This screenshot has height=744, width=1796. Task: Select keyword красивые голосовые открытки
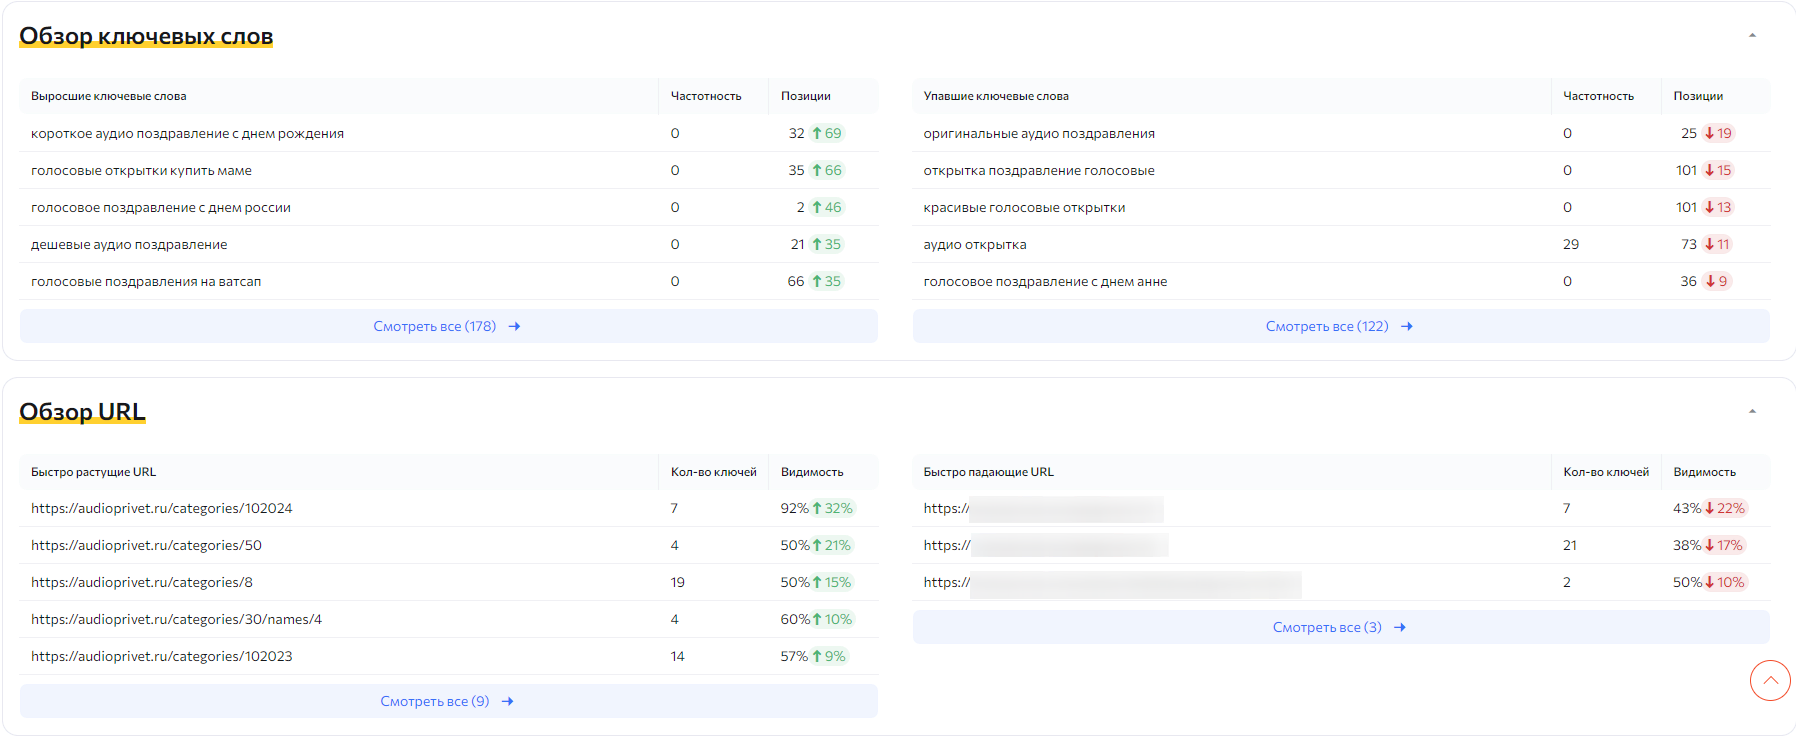click(1024, 207)
